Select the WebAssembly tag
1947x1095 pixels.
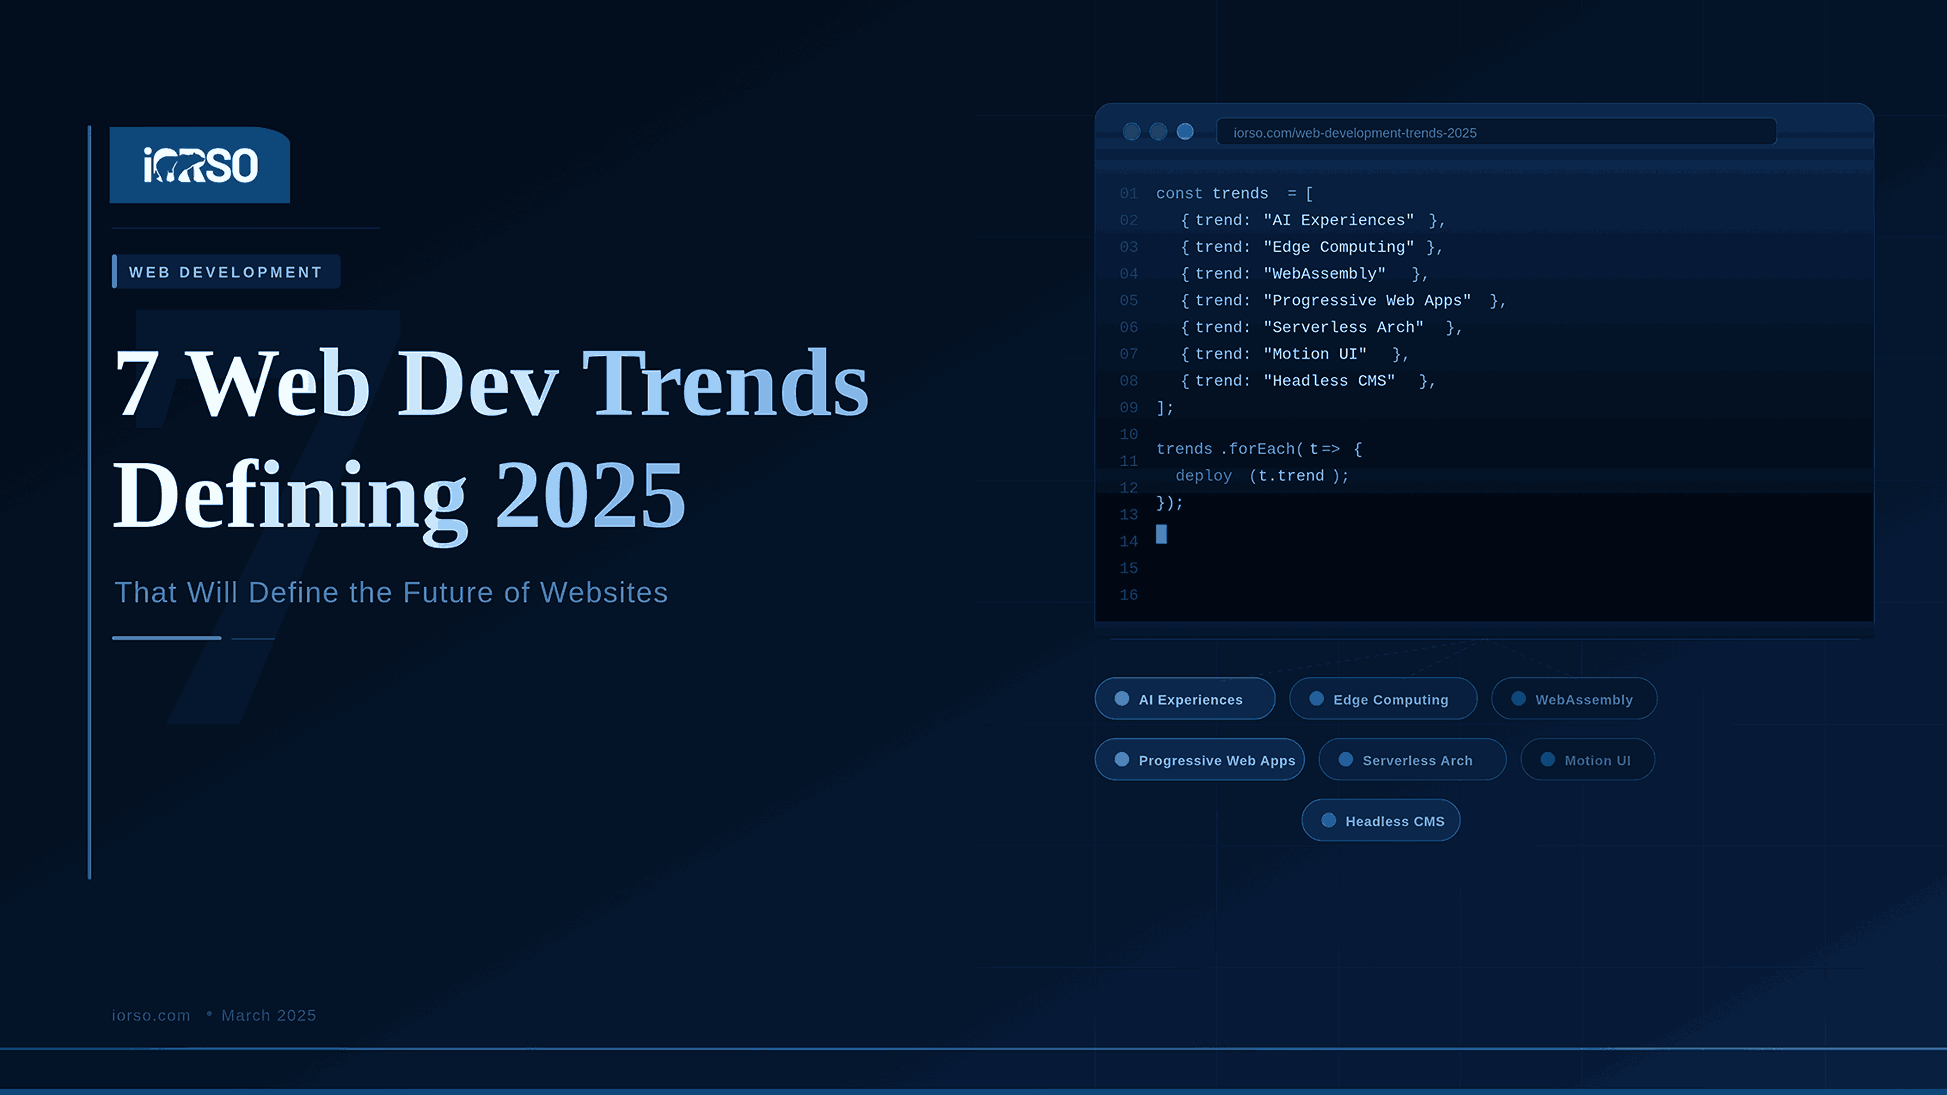point(1582,699)
